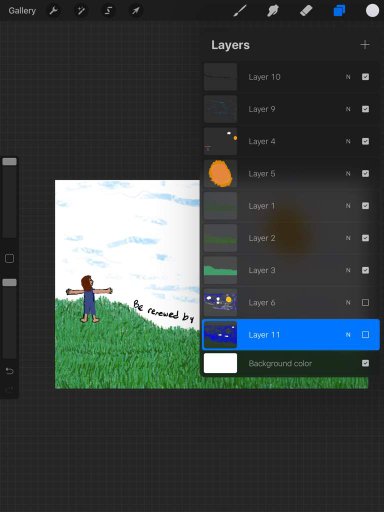The width and height of the screenshot is (384, 512).
Task: Show Layer 6 visibility checkbox
Action: click(365, 302)
